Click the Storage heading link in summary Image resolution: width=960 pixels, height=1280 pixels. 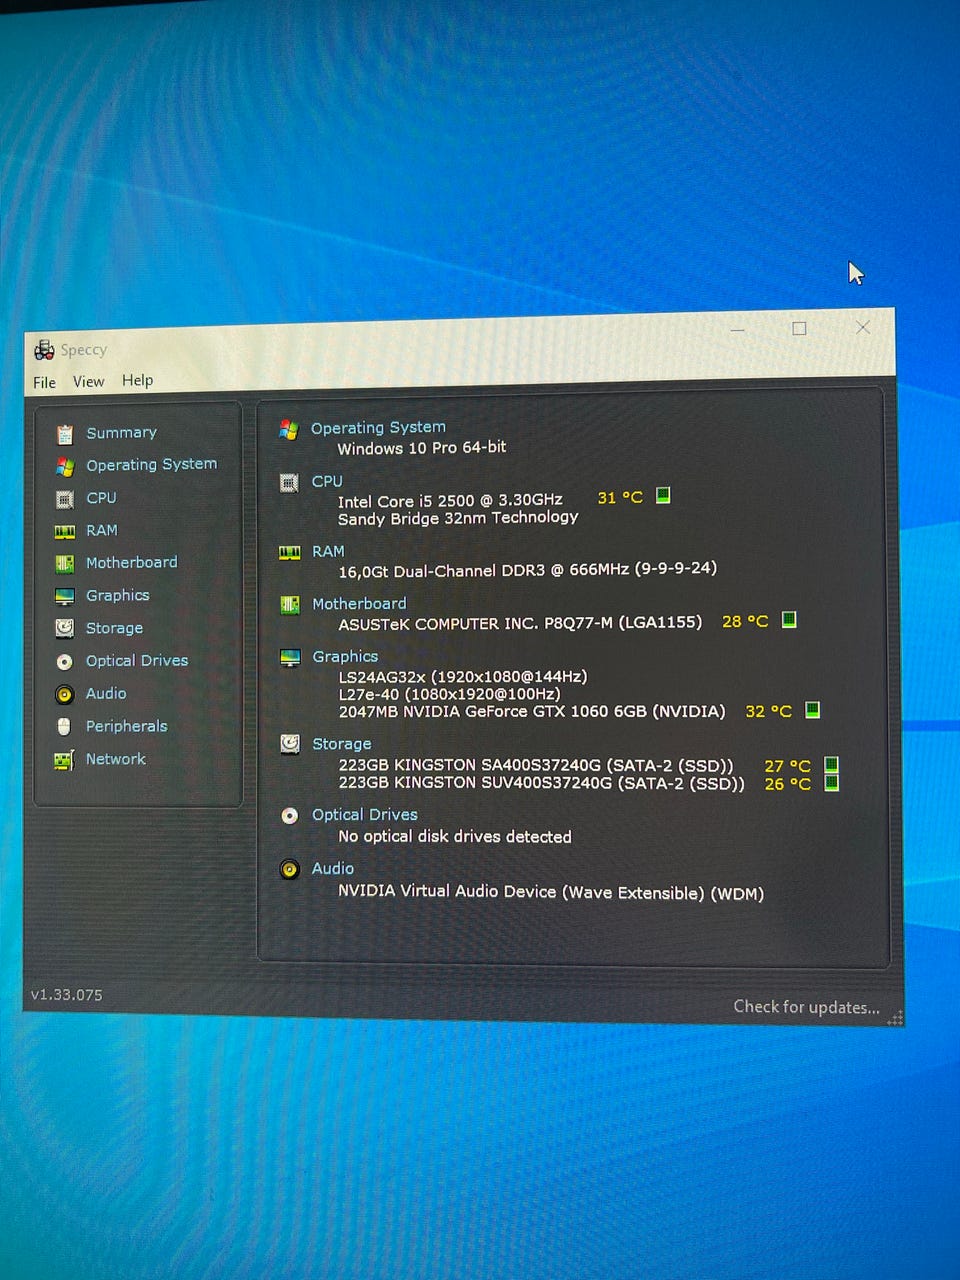pos(341,744)
